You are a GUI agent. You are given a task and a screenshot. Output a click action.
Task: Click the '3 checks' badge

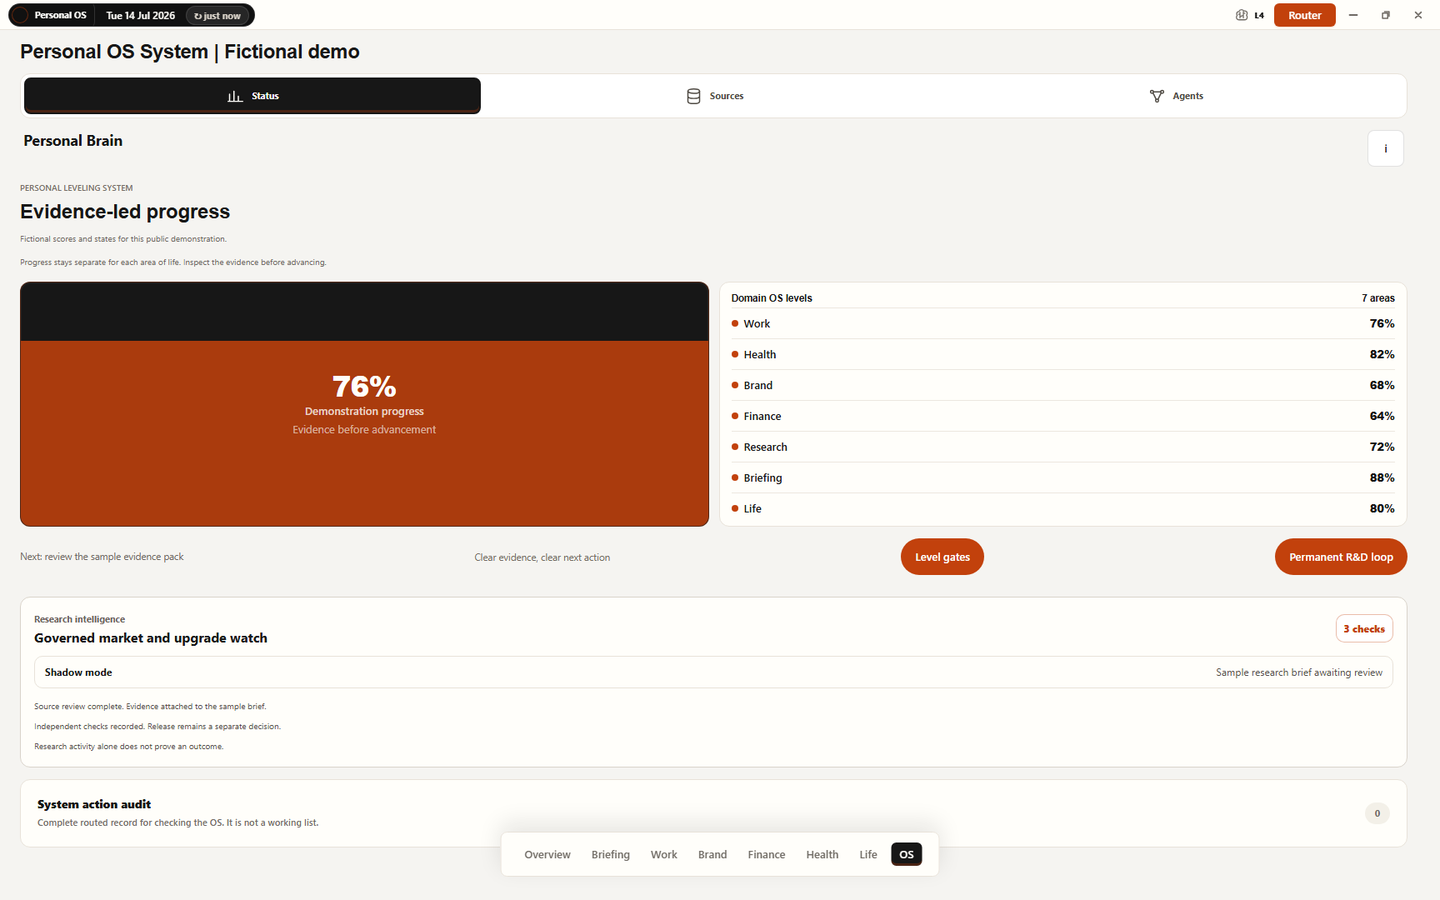click(x=1364, y=628)
